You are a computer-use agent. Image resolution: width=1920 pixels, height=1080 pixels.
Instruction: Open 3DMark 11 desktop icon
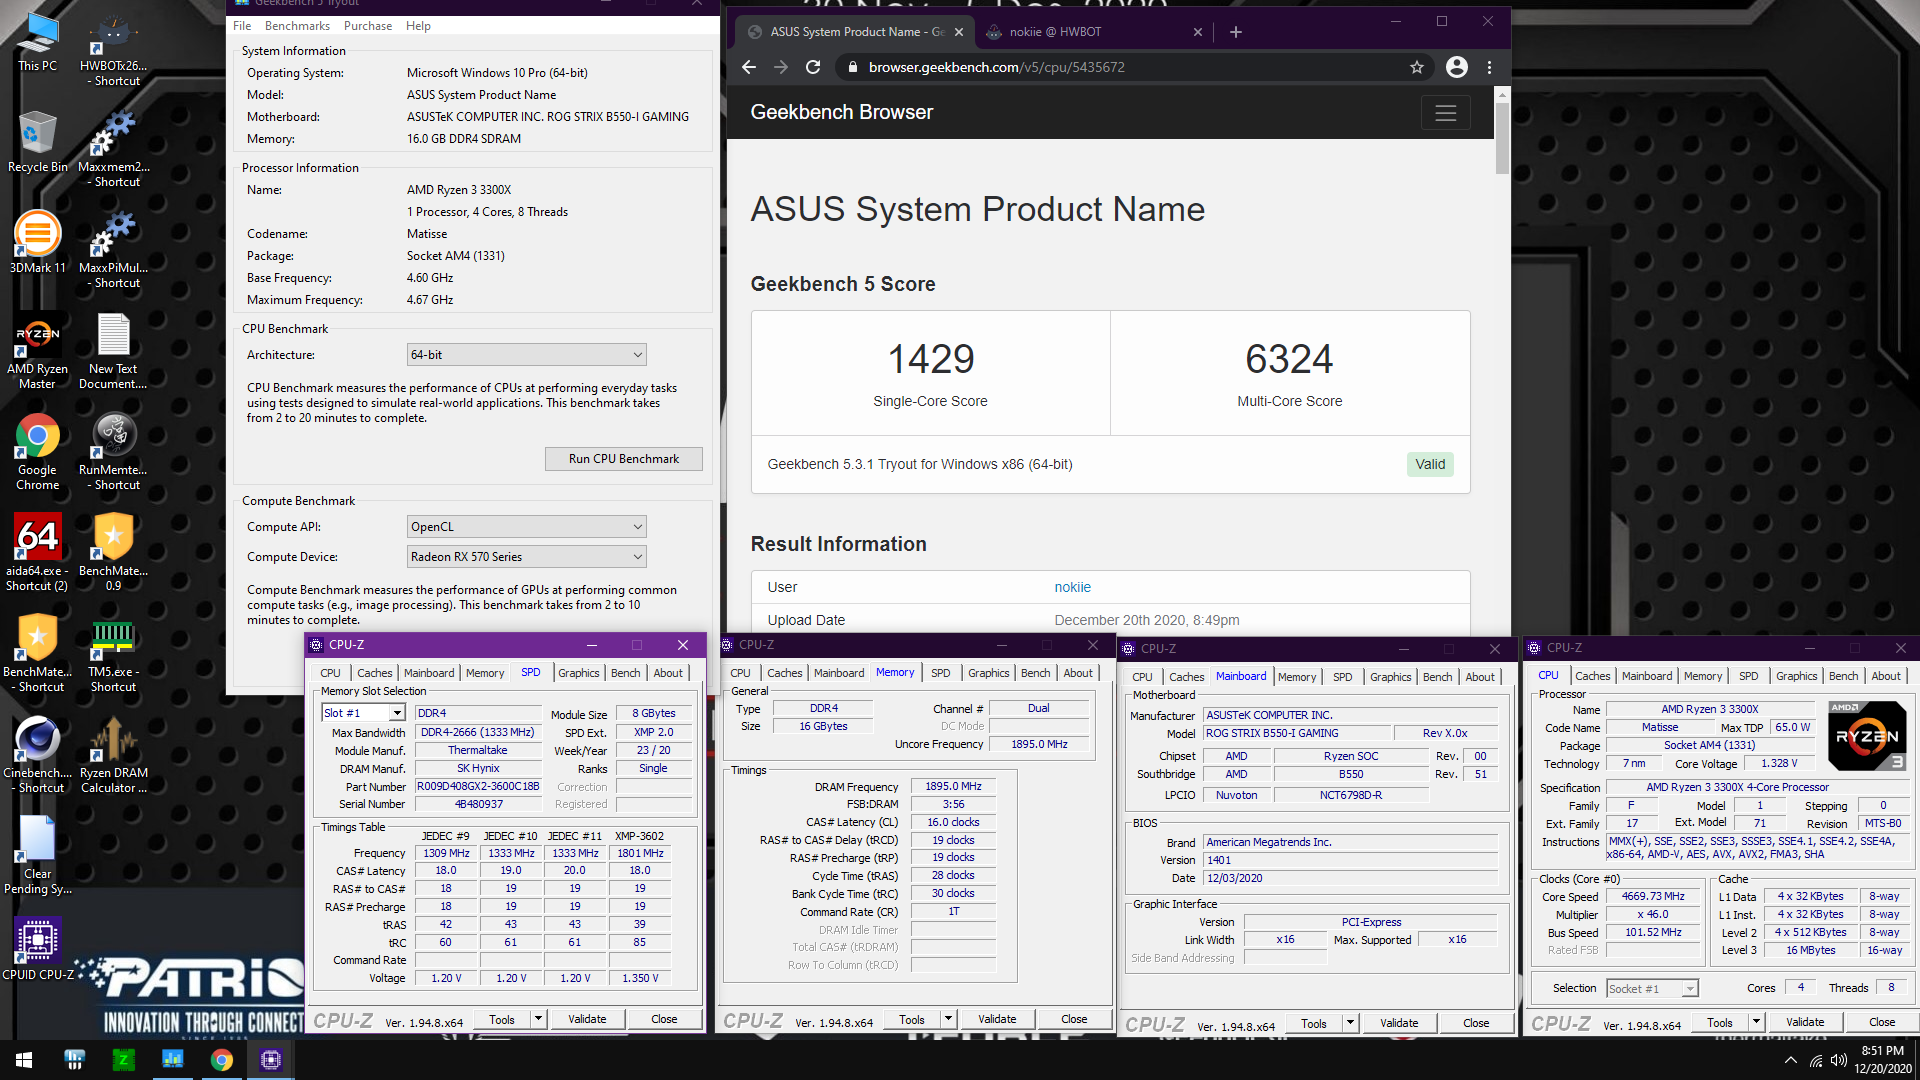(x=38, y=243)
